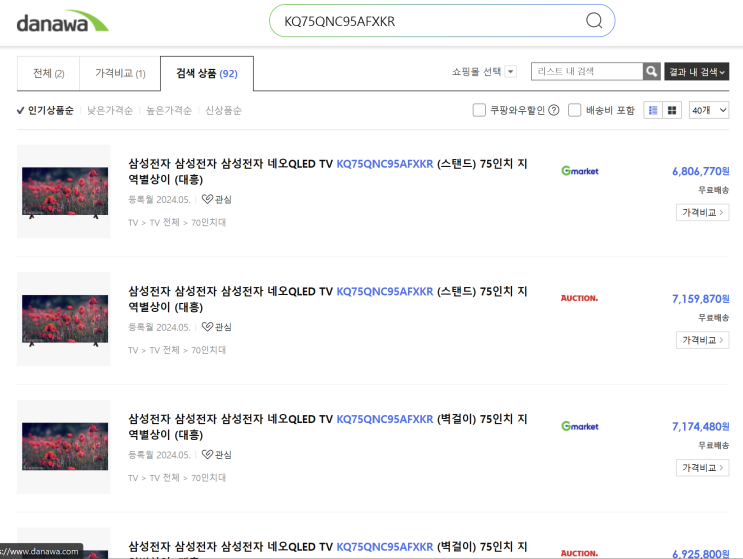
Task: Open Gmarket 벽걸이 product title, 7,174,480원
Action: [x=327, y=427]
